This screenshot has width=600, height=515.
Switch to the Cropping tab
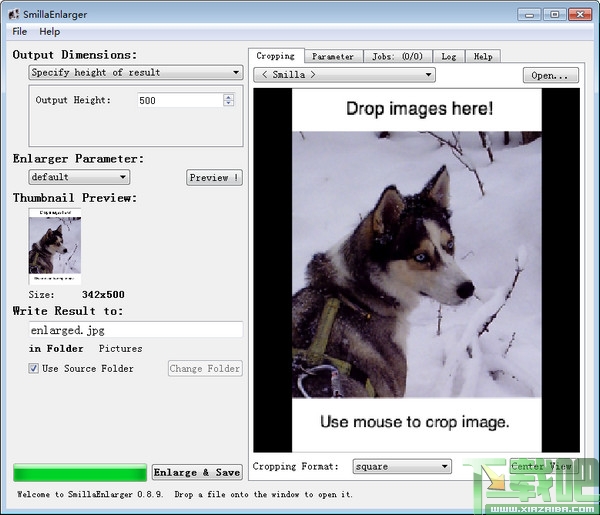click(276, 56)
